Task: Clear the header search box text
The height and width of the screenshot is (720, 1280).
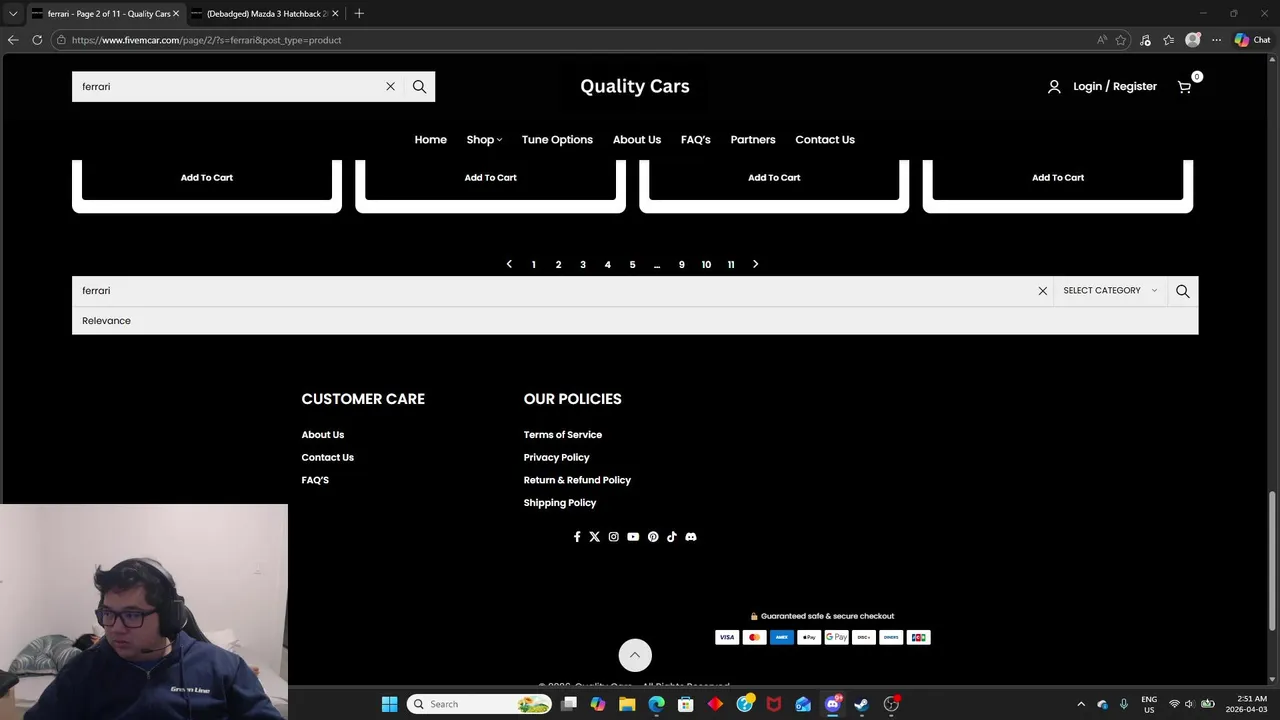Action: point(390,87)
